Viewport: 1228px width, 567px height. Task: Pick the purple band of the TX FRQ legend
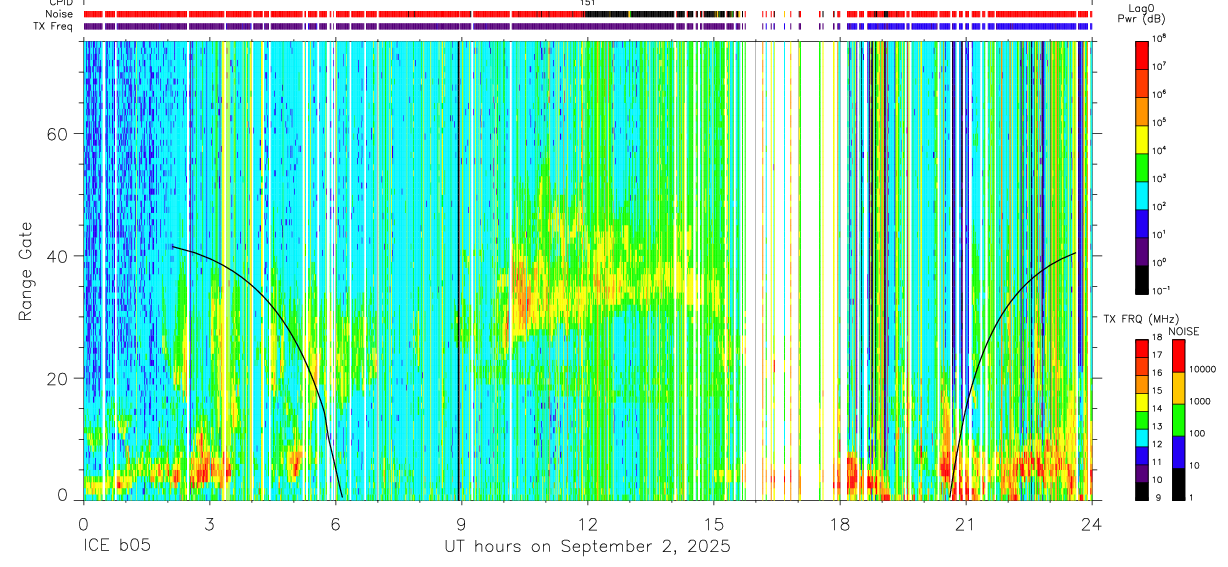[x=1141, y=472]
